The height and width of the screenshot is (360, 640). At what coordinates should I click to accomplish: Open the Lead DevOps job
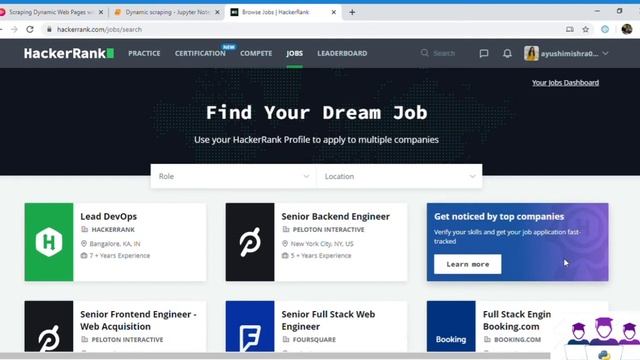click(x=109, y=216)
